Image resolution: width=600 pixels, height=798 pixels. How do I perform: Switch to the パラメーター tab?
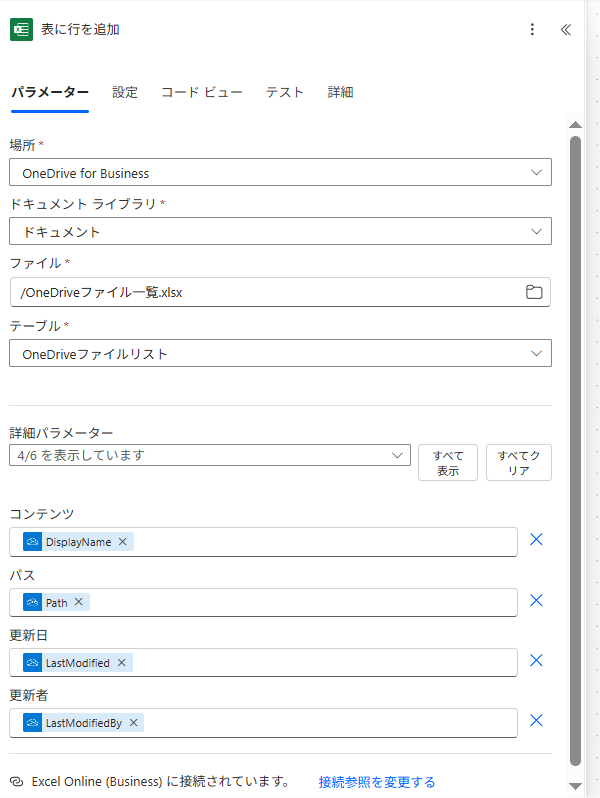pyautogui.click(x=50, y=93)
